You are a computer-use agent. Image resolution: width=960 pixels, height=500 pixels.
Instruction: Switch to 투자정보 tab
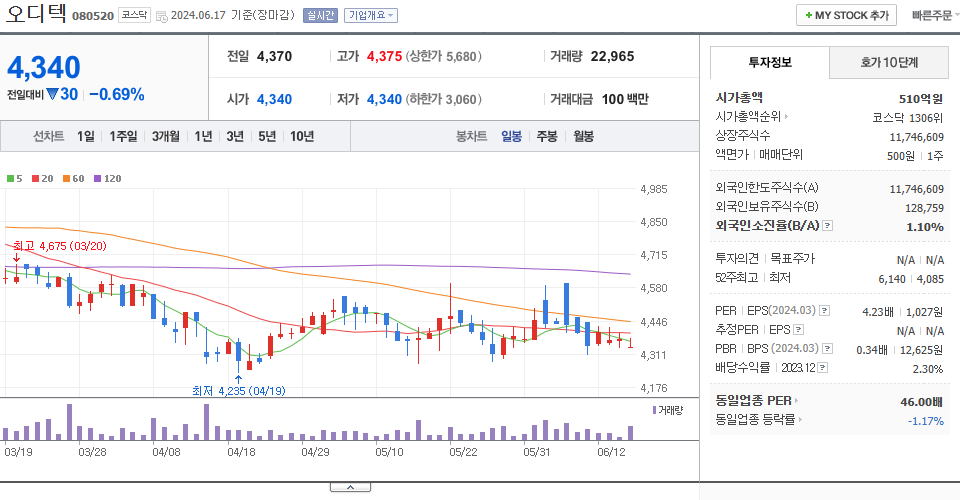[x=770, y=62]
